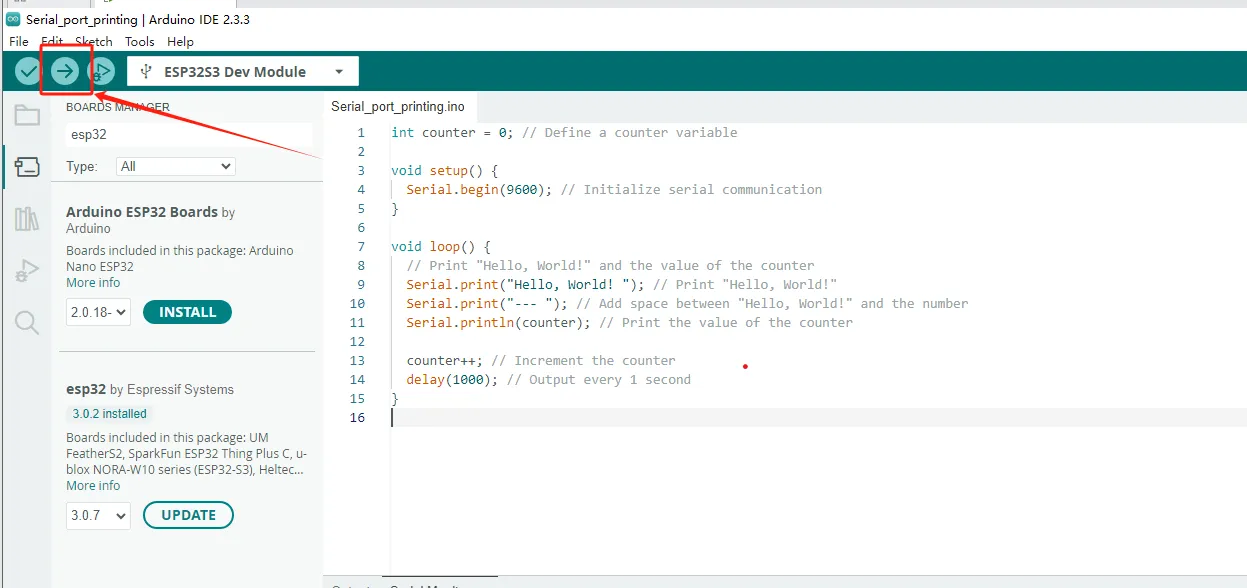
Task: Open the Debug sidebar icon
Action: point(27,270)
